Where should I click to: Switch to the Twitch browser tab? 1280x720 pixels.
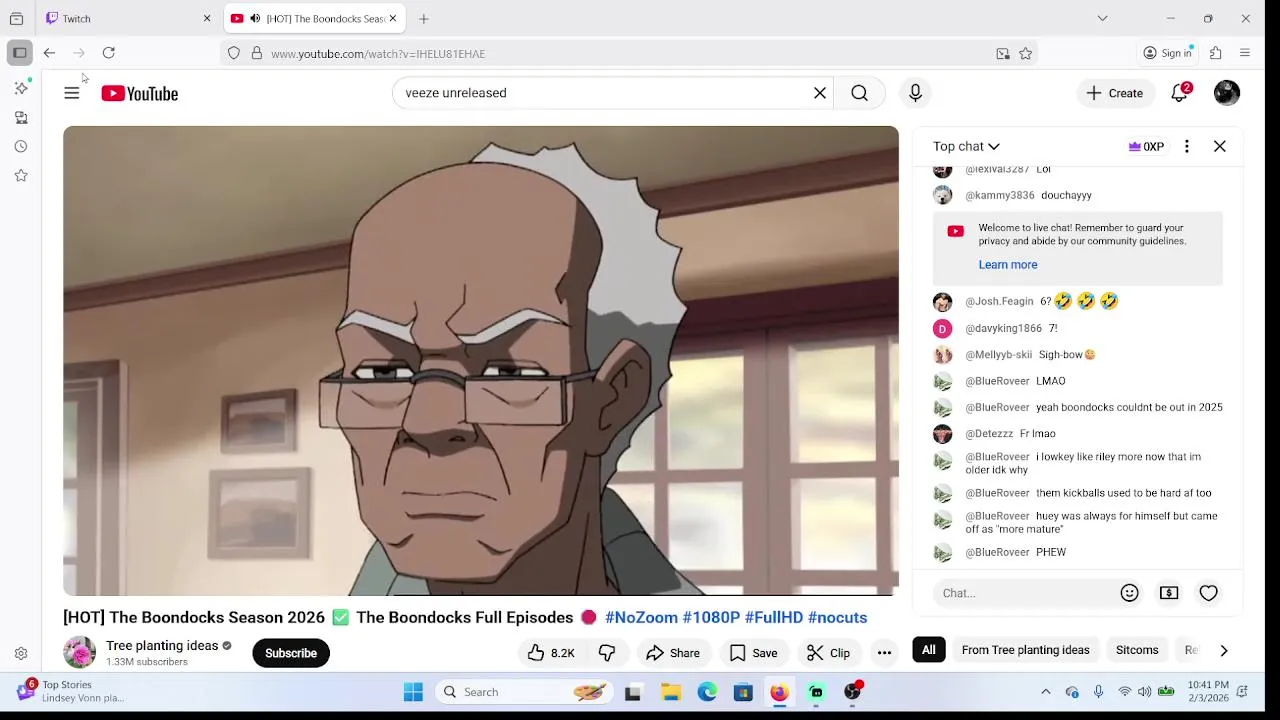tap(129, 18)
